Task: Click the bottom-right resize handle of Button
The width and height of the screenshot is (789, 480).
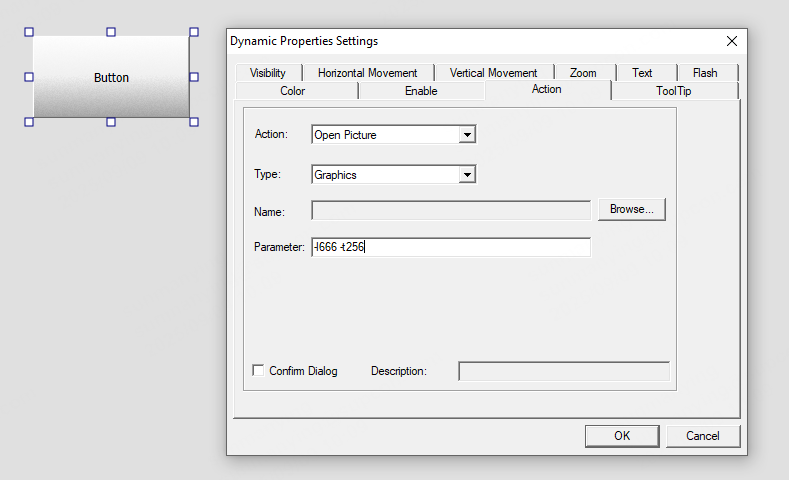Action: pyautogui.click(x=194, y=122)
